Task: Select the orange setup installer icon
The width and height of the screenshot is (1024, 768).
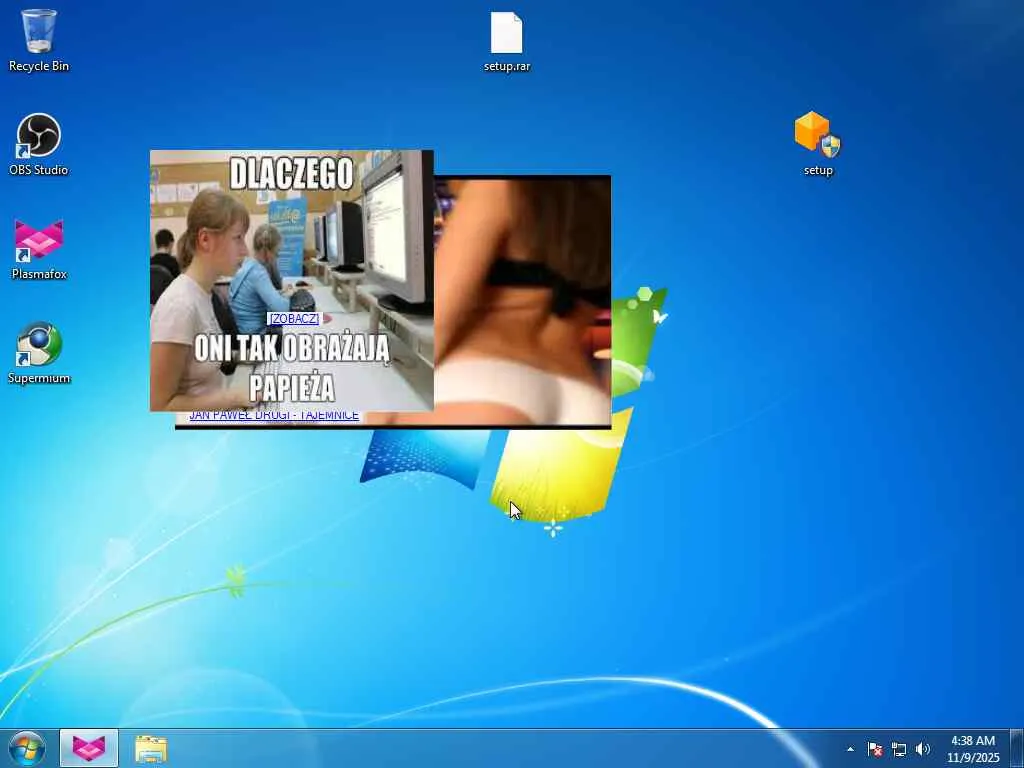Action: point(818,144)
